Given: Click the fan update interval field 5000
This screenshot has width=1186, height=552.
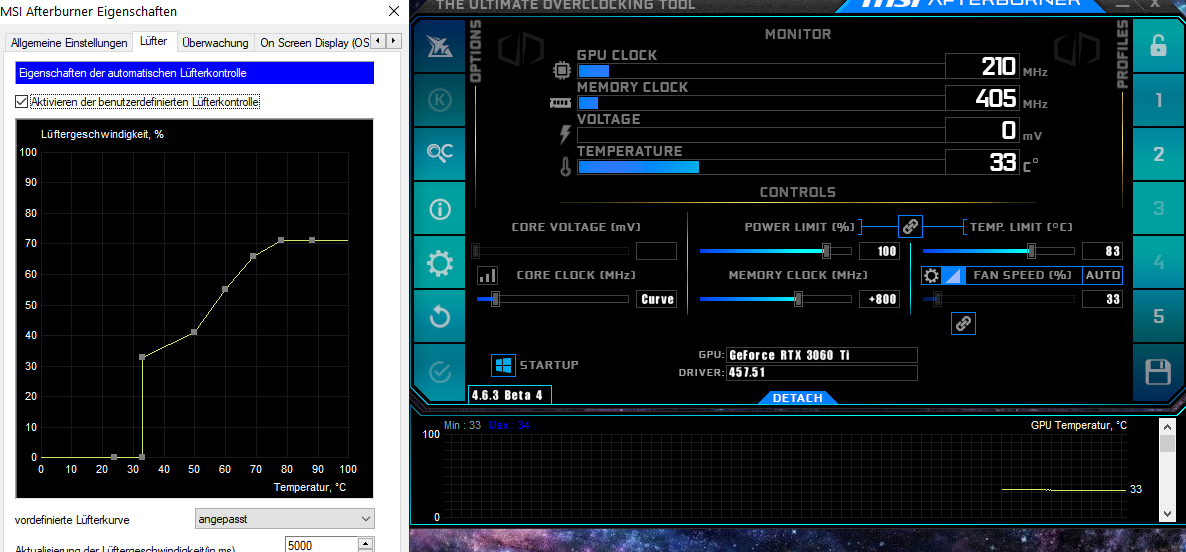Looking at the screenshot, I should [x=321, y=545].
